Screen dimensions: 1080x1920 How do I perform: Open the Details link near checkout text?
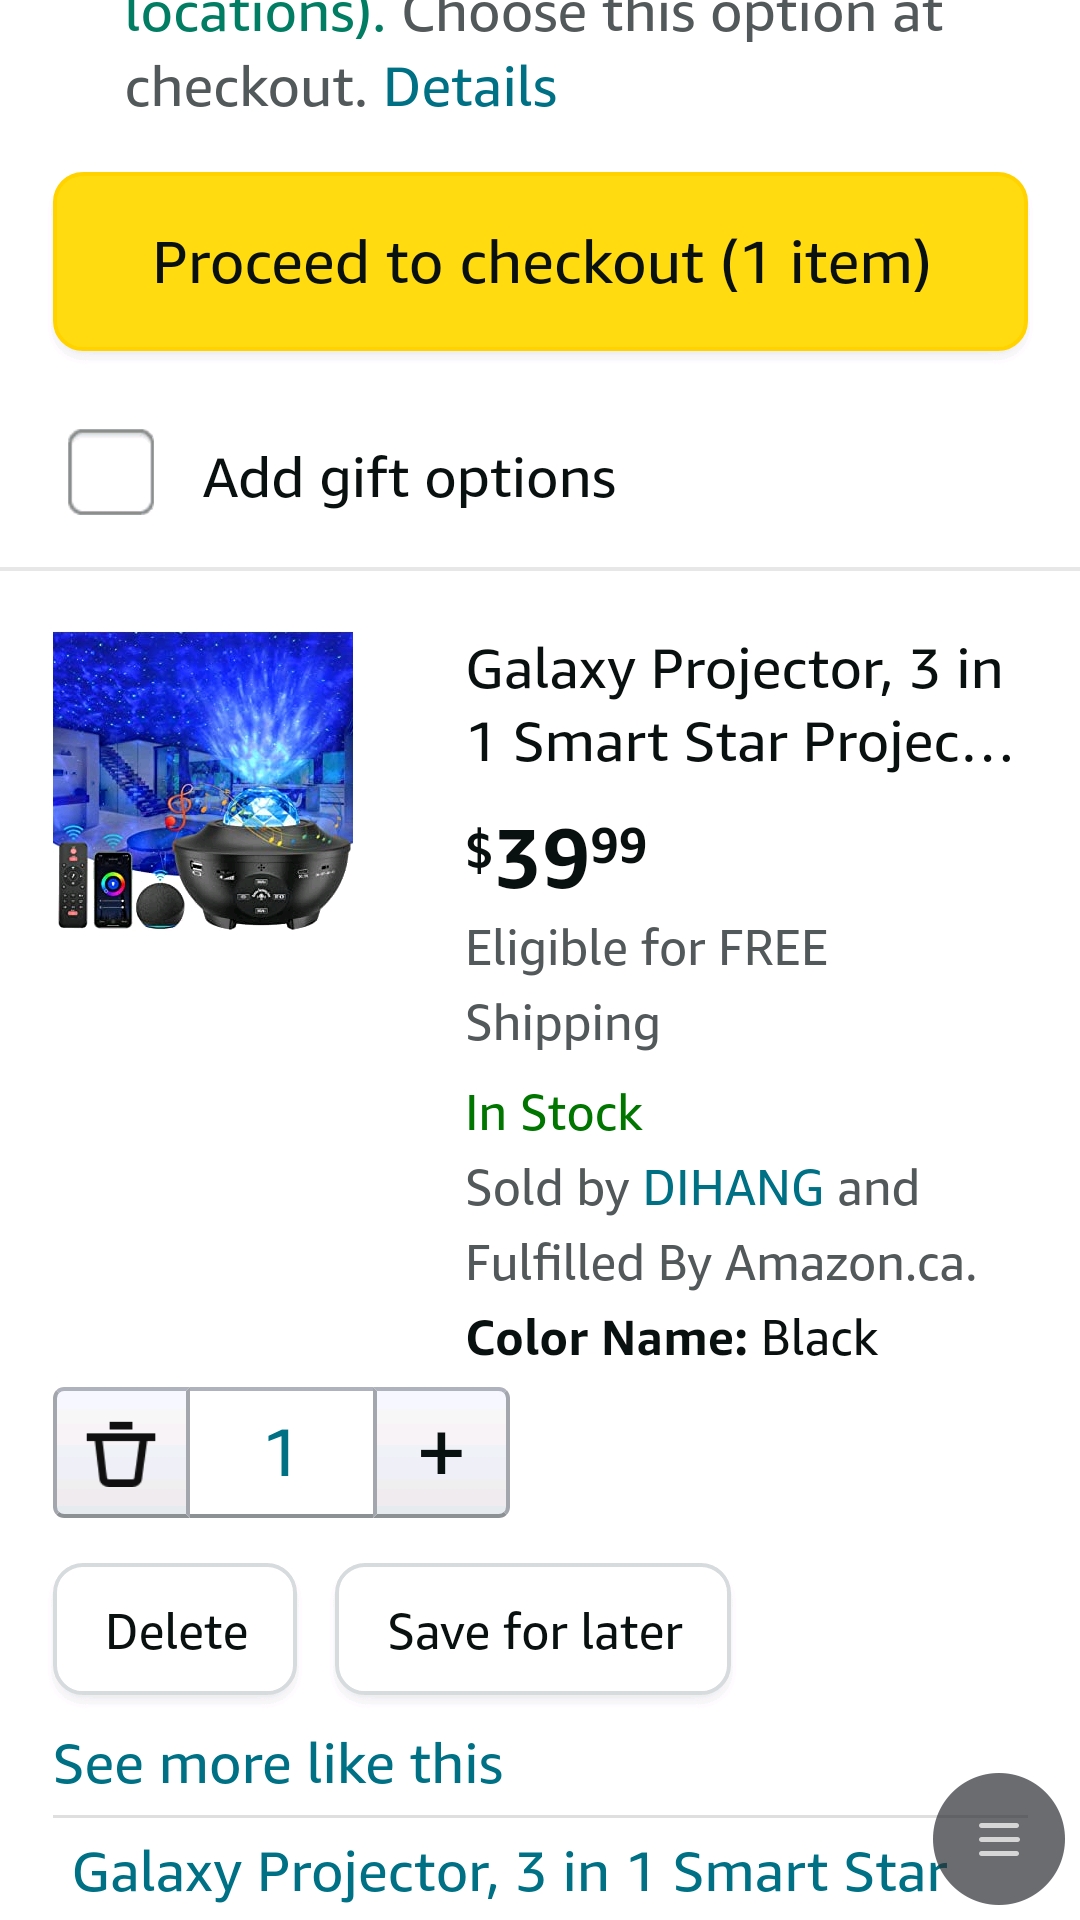click(470, 88)
